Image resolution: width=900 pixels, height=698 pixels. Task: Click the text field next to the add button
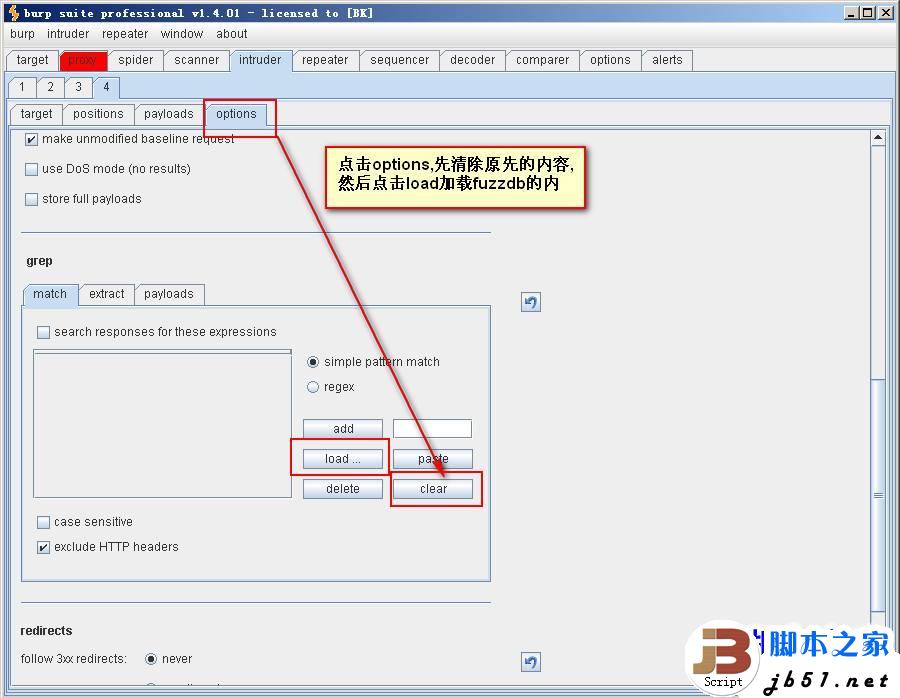432,428
